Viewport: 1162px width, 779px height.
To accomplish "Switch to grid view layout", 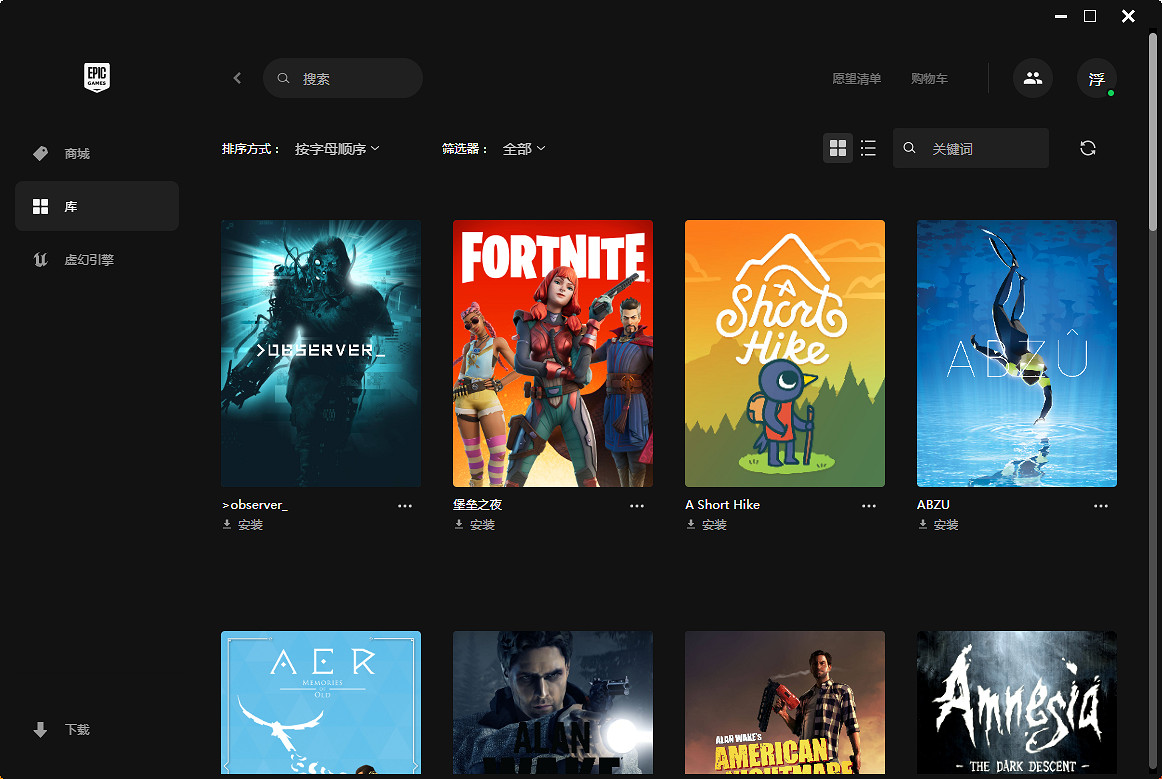I will [838, 148].
